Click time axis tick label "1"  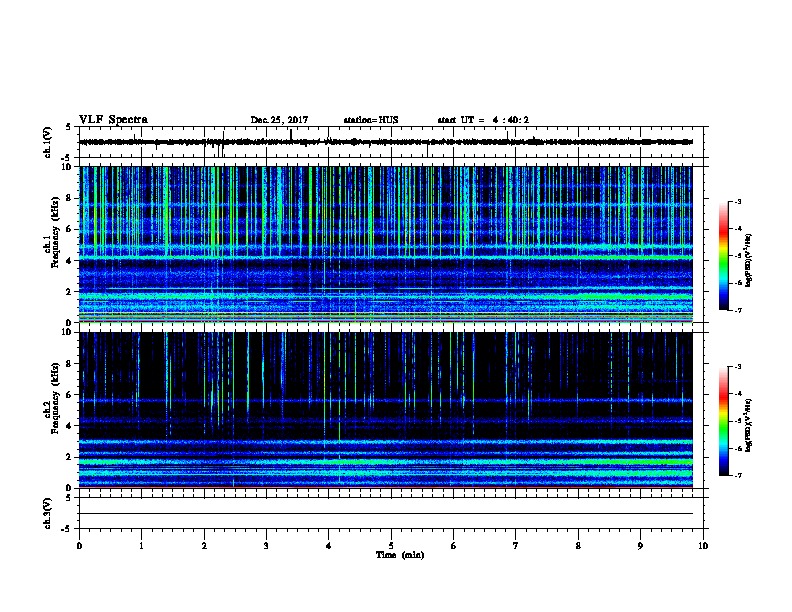142,546
